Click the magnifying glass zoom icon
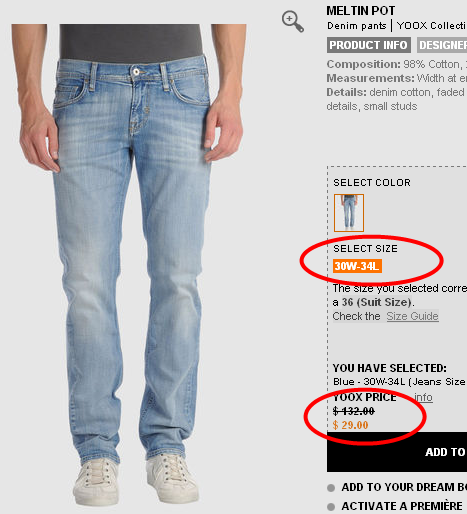Viewport: 467px width, 514px height. [x=293, y=21]
